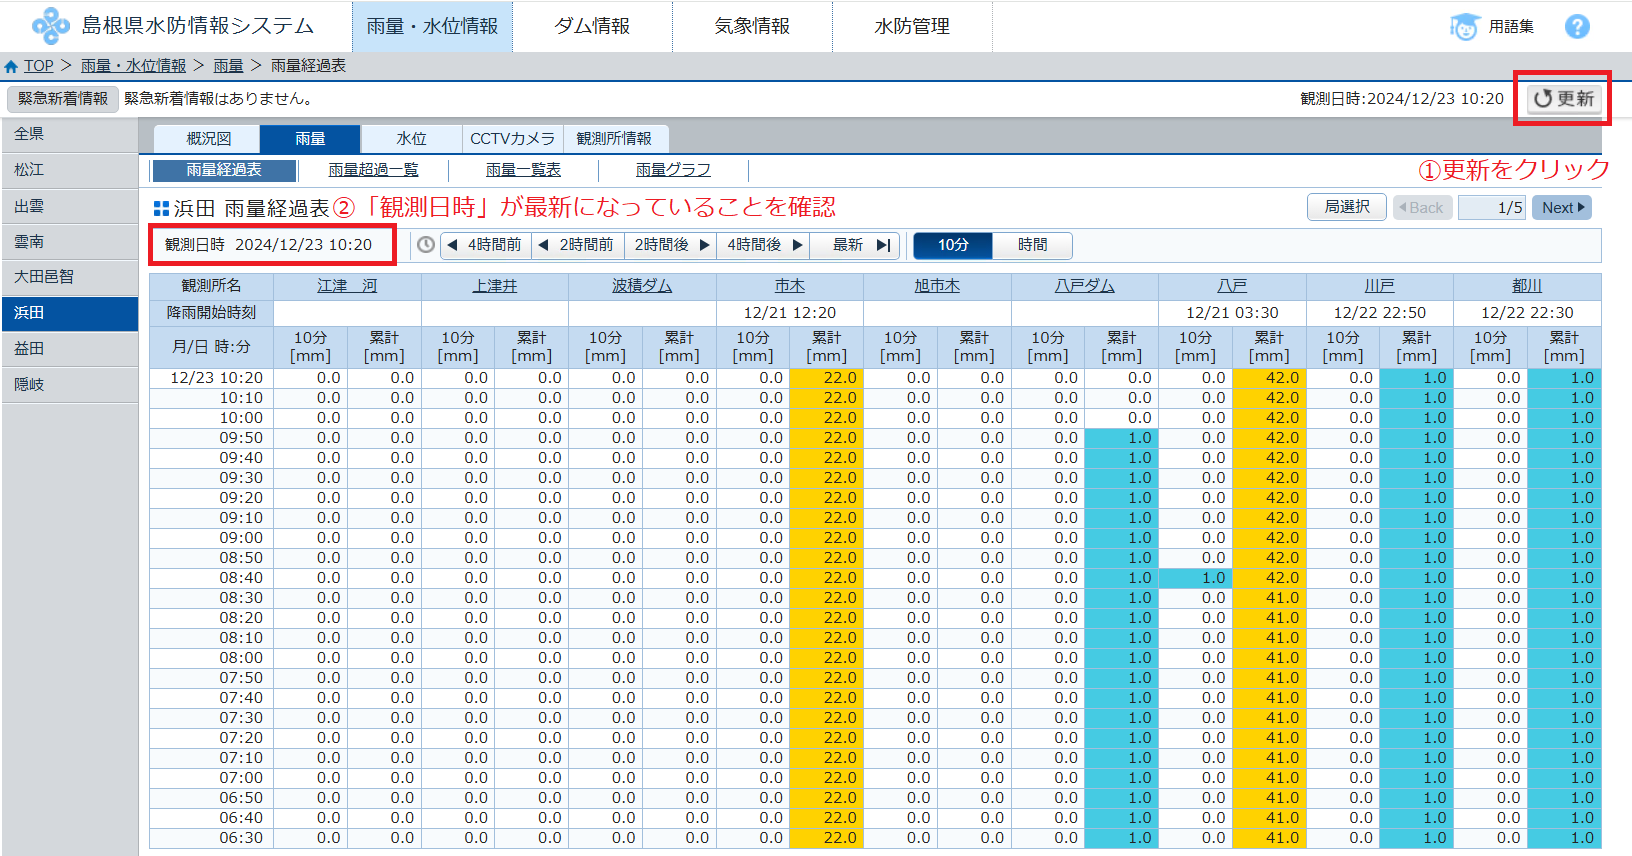
Task: Switch to the 概況図 tab
Action: [209, 139]
